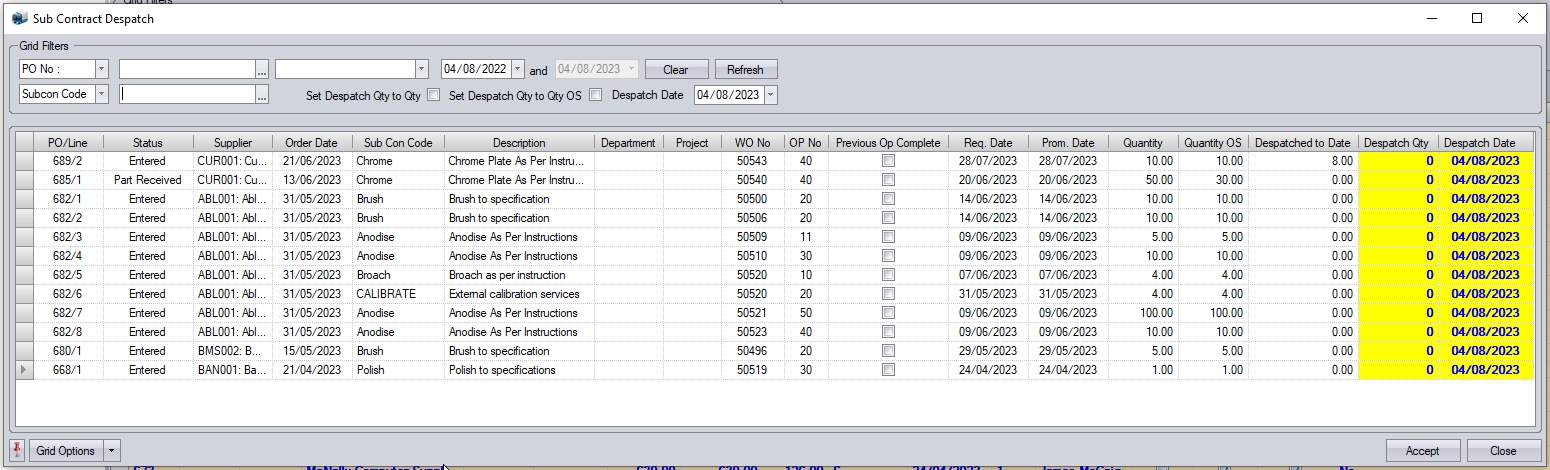Toggle Previous Op Complete for PO 685/1

click(x=888, y=180)
